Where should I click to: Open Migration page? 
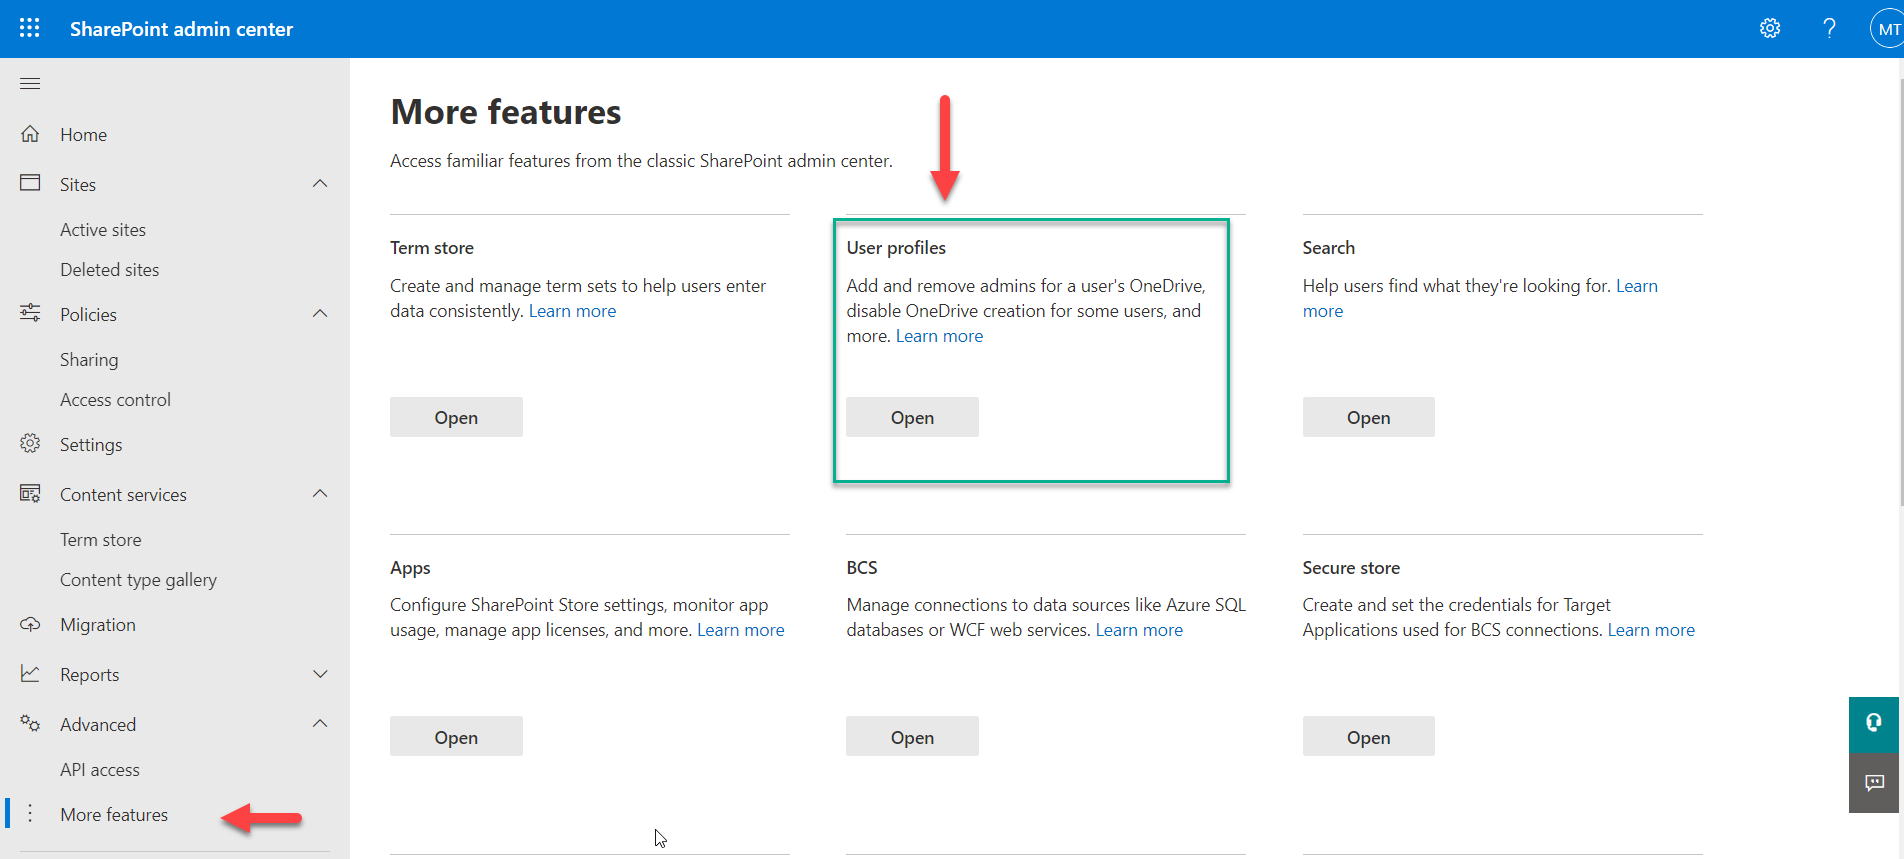pos(98,625)
